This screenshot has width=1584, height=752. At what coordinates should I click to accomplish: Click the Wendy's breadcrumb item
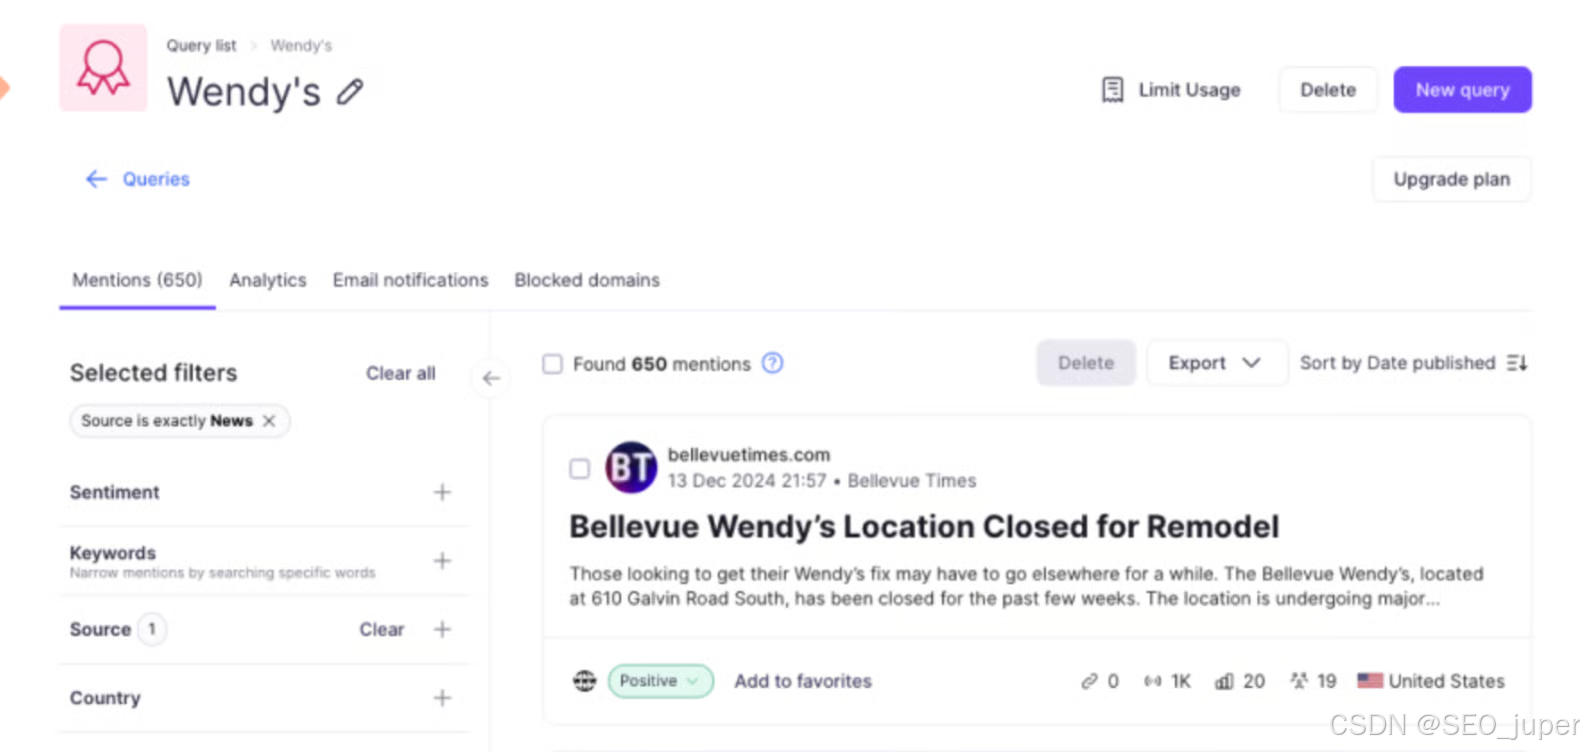click(x=301, y=45)
